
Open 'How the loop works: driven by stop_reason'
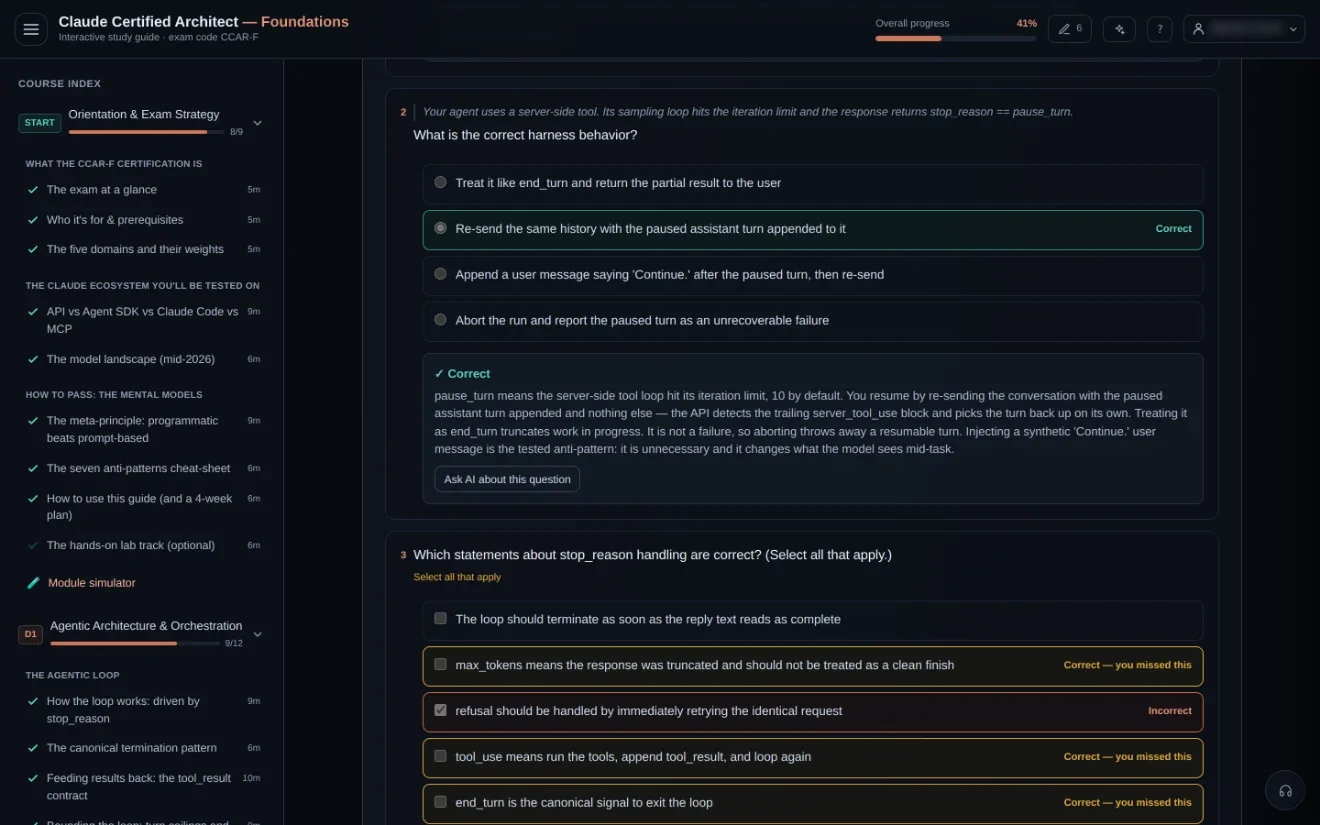(123, 710)
